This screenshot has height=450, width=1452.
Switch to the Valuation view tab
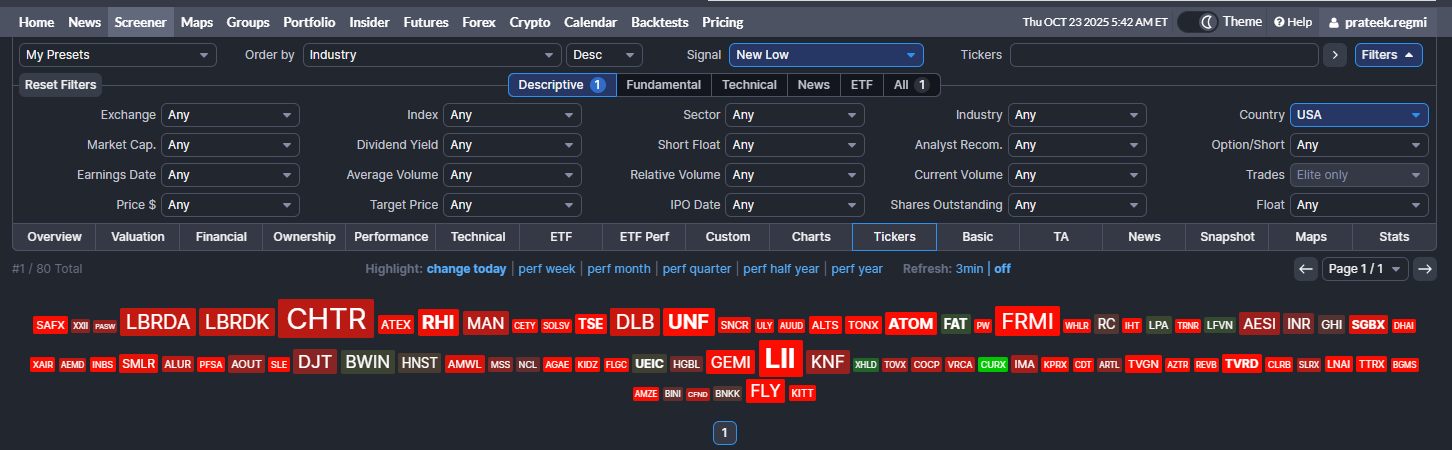click(138, 237)
